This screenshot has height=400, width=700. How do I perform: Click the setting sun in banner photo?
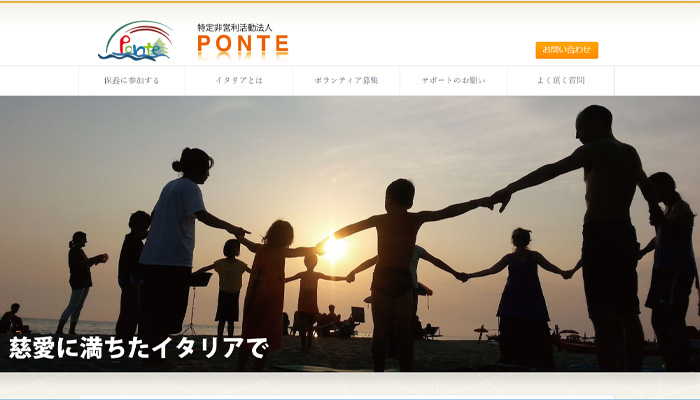[x=334, y=248]
